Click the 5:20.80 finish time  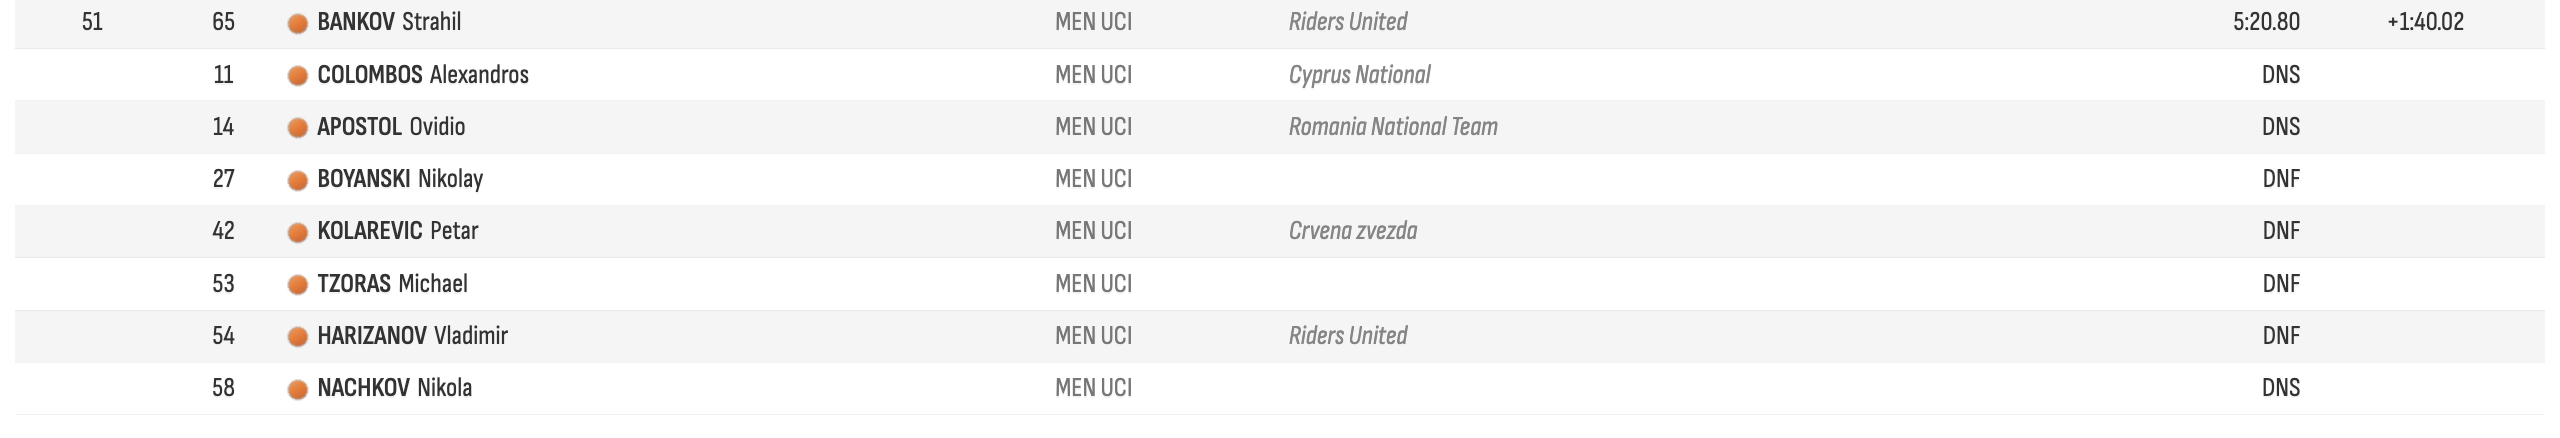(2266, 22)
